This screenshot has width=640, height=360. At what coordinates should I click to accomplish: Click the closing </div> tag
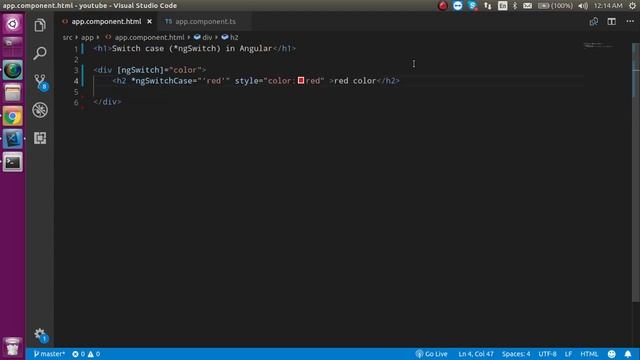pos(107,102)
